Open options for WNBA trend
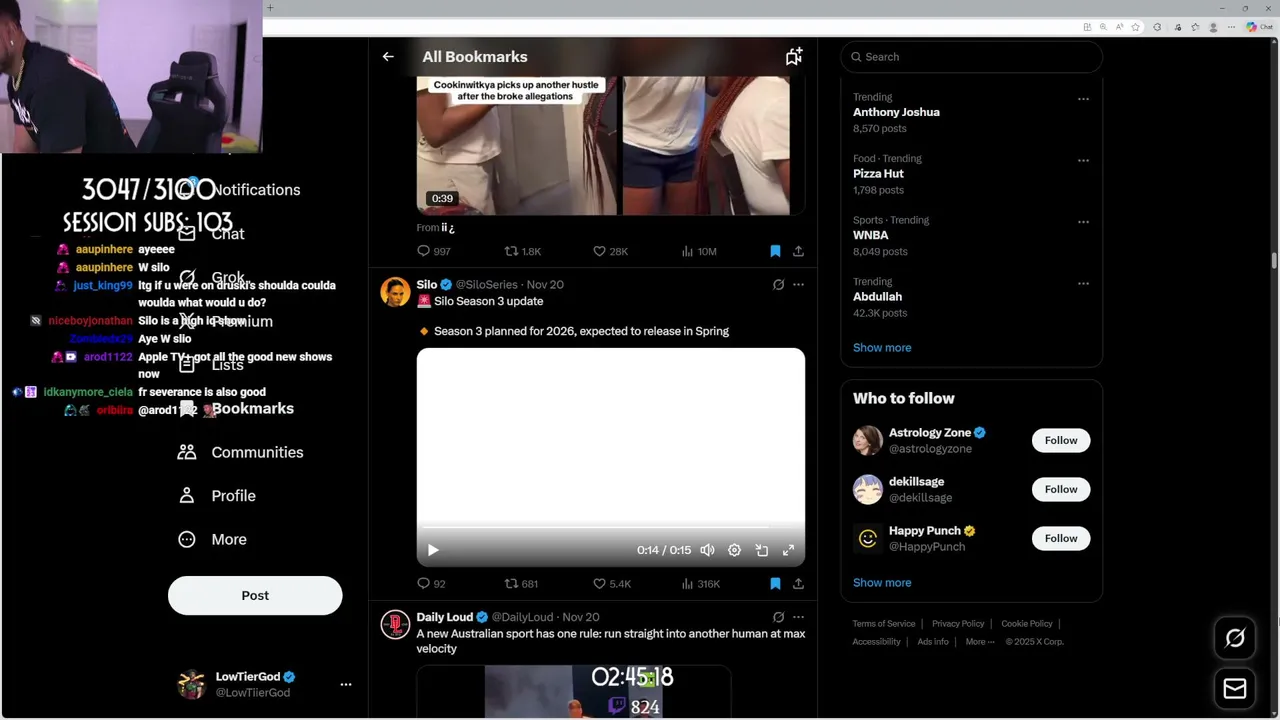This screenshot has width=1280, height=720. tap(1083, 222)
